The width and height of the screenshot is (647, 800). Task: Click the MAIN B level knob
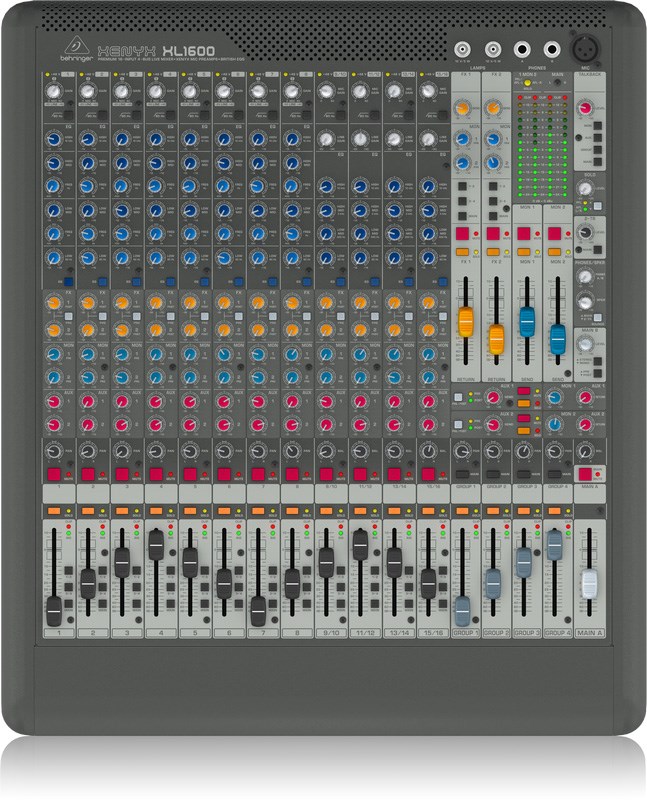coord(585,344)
